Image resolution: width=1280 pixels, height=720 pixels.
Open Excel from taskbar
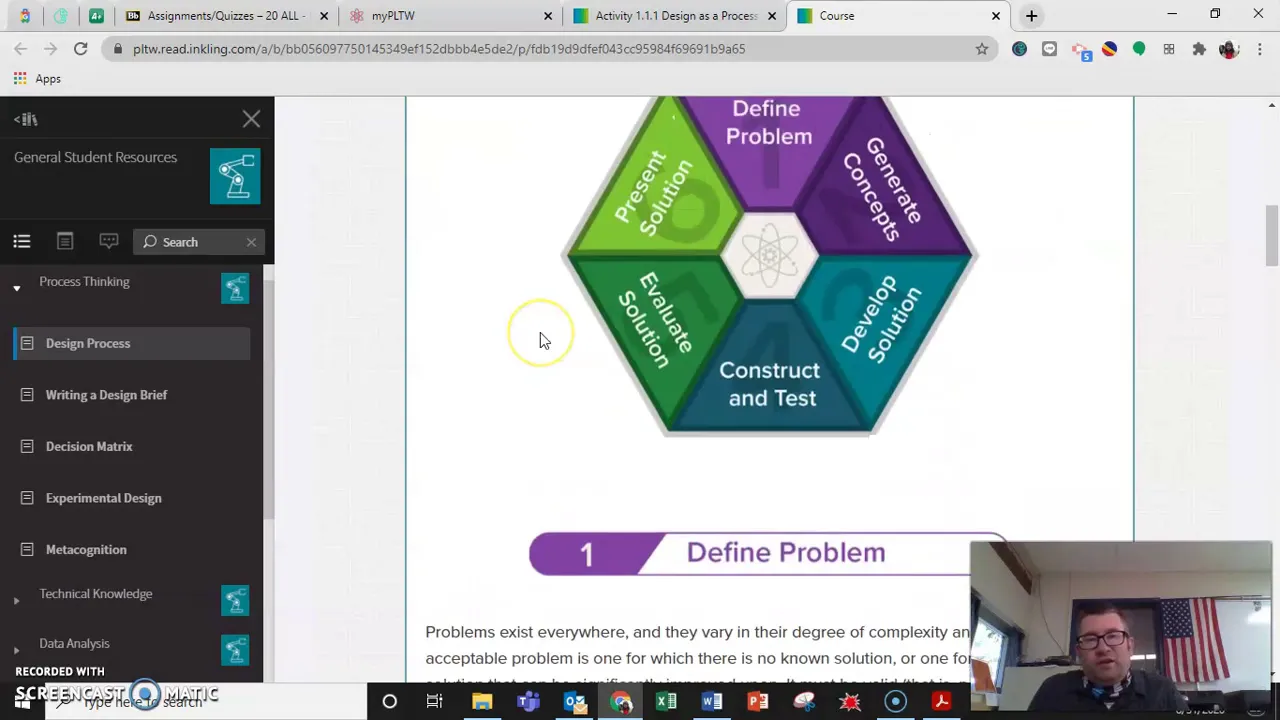click(666, 702)
